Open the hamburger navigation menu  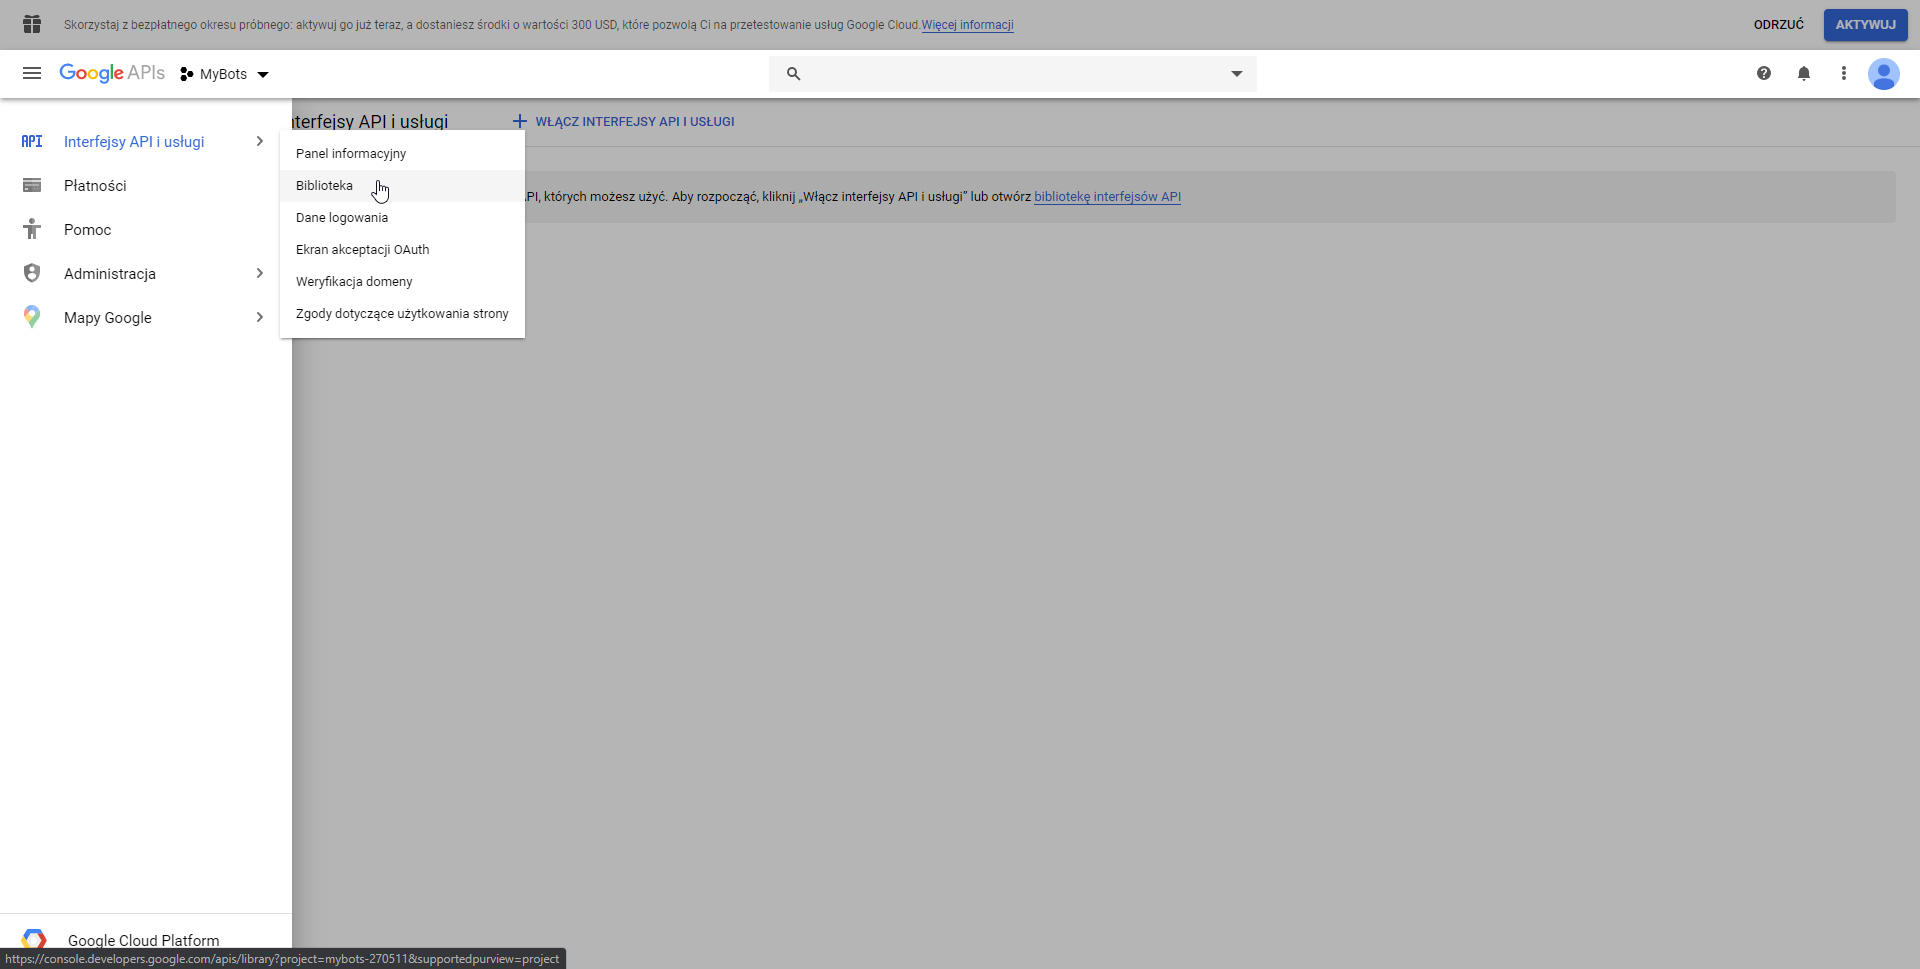coord(32,73)
